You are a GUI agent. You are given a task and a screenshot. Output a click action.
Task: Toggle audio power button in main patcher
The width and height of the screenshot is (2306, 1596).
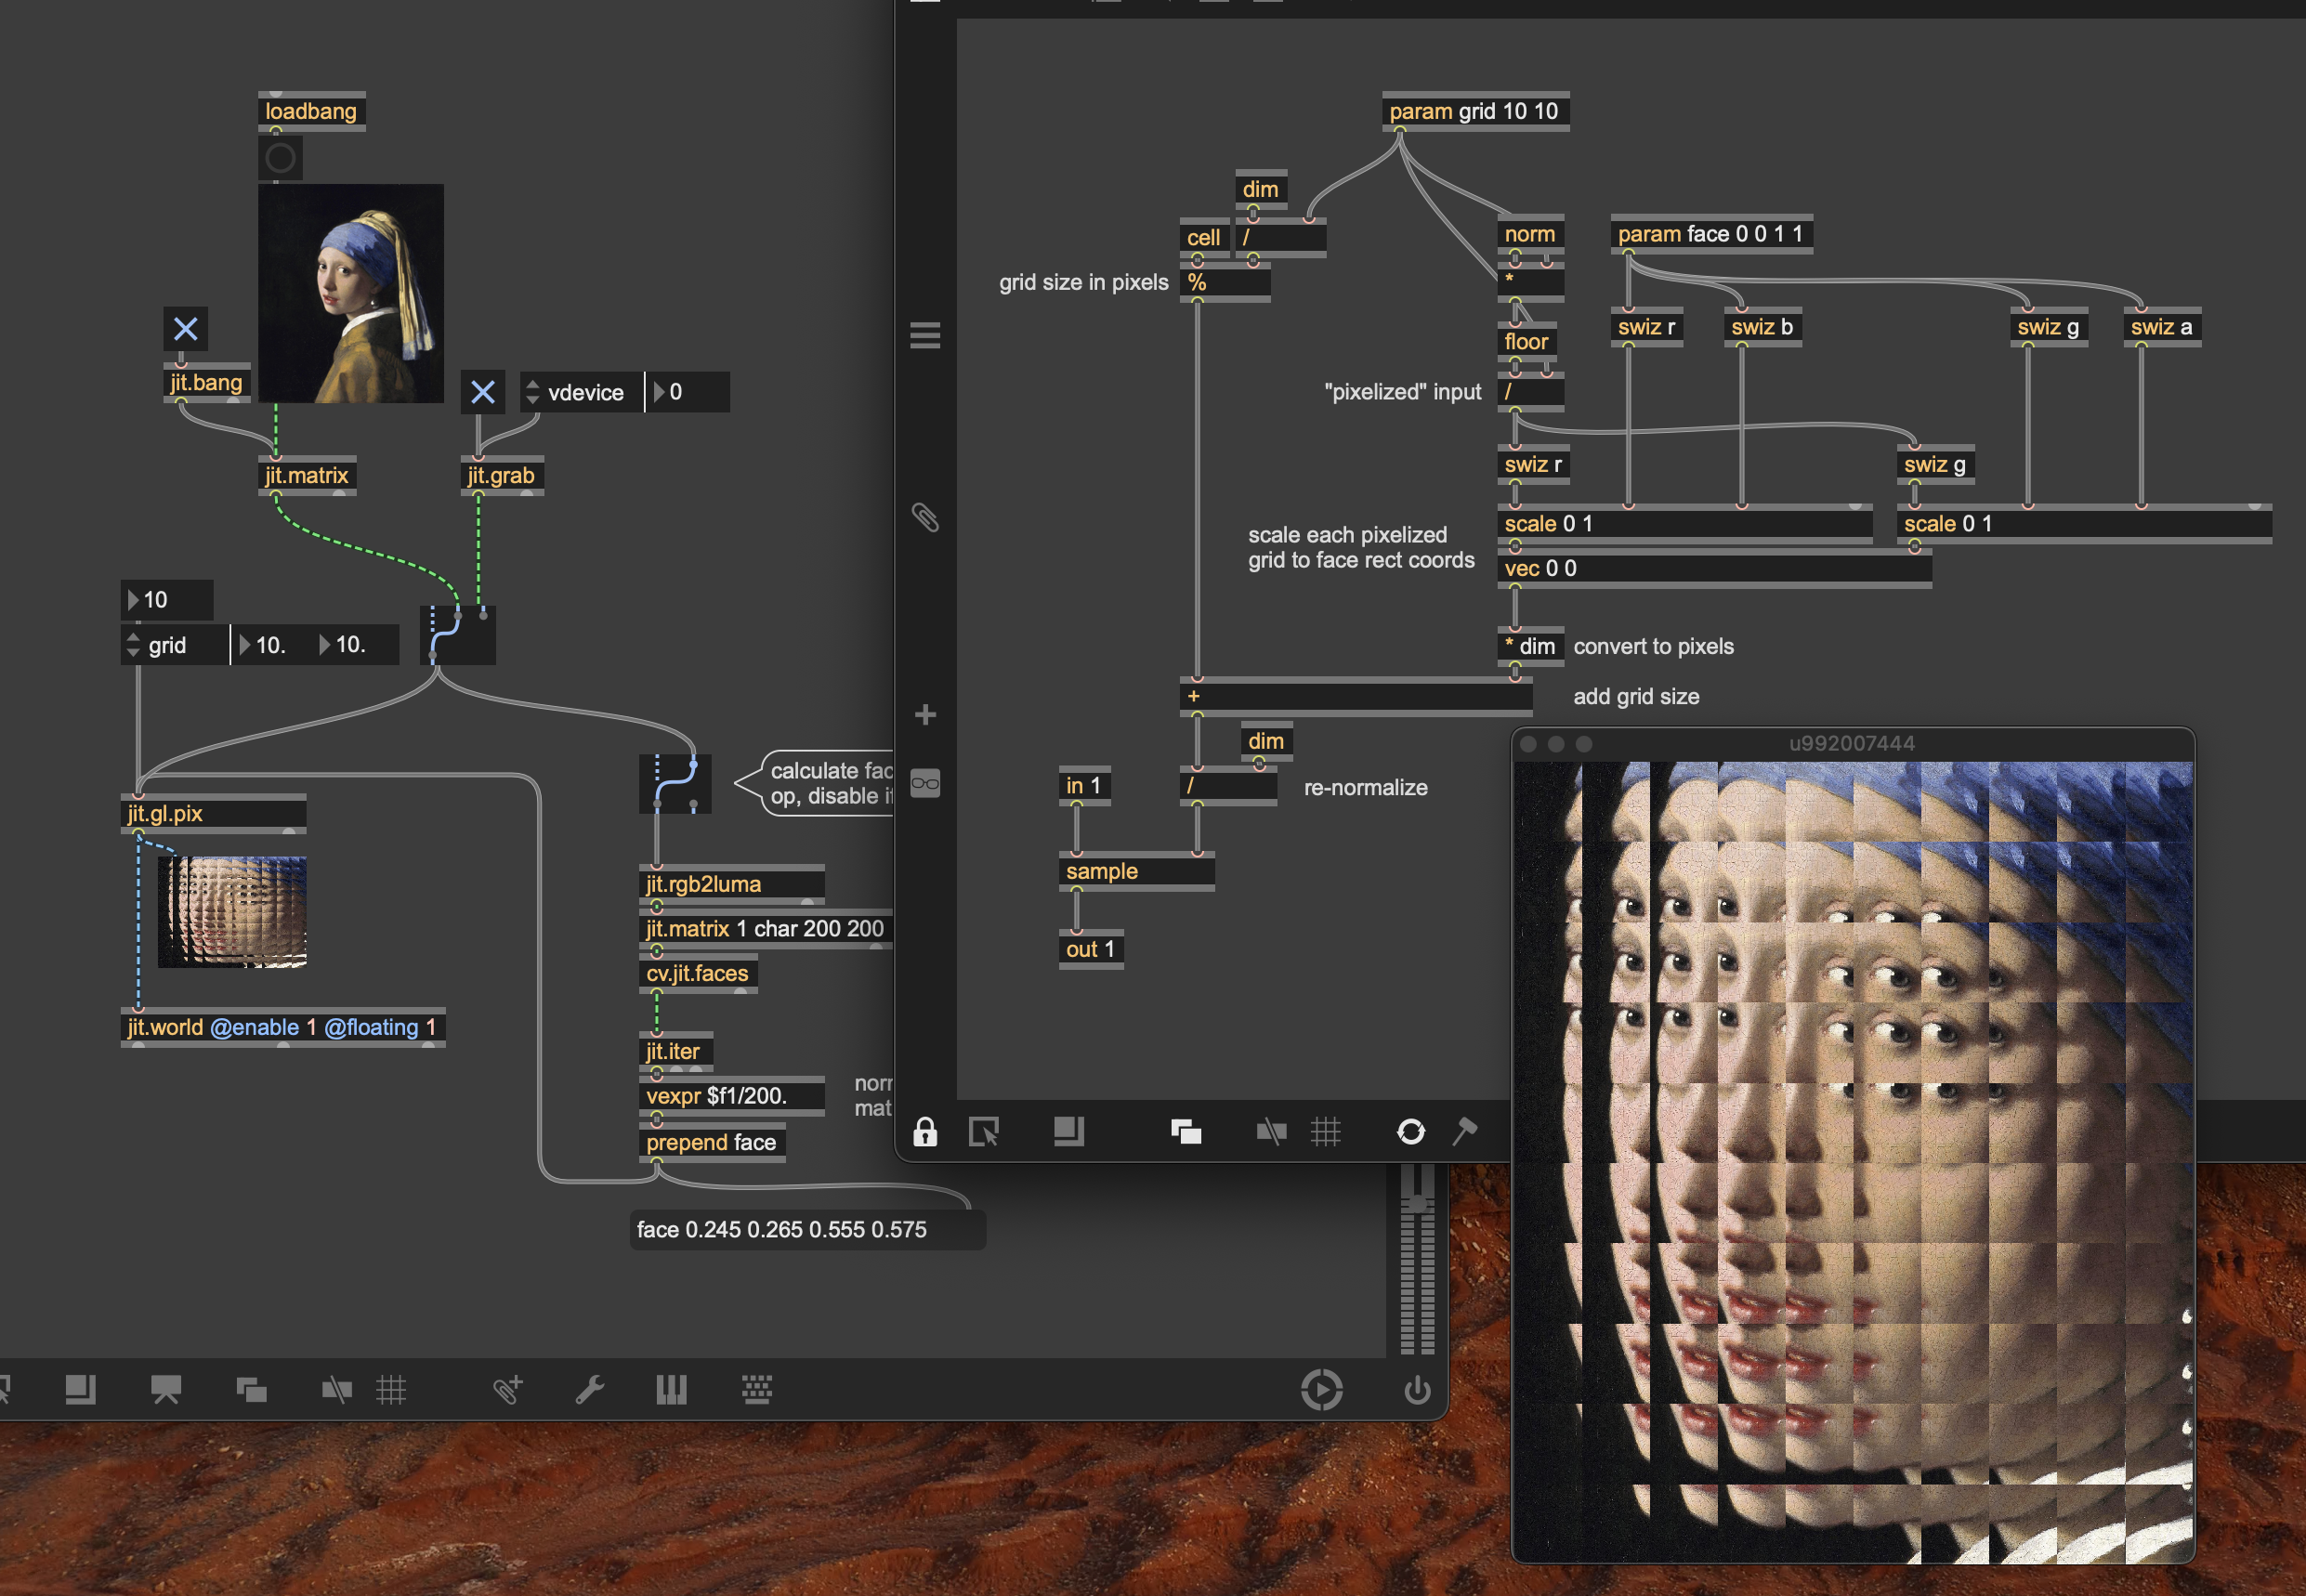click(1417, 1390)
